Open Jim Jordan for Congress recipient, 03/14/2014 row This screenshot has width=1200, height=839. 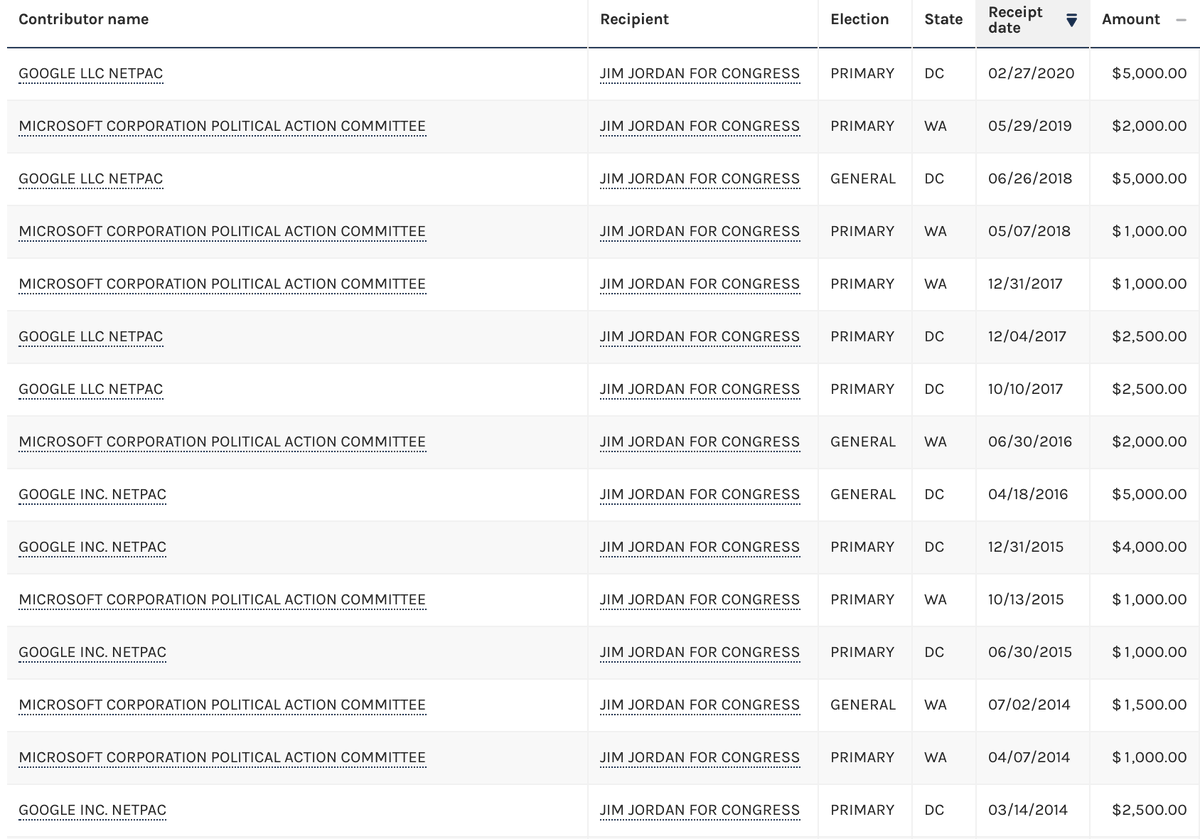(700, 810)
